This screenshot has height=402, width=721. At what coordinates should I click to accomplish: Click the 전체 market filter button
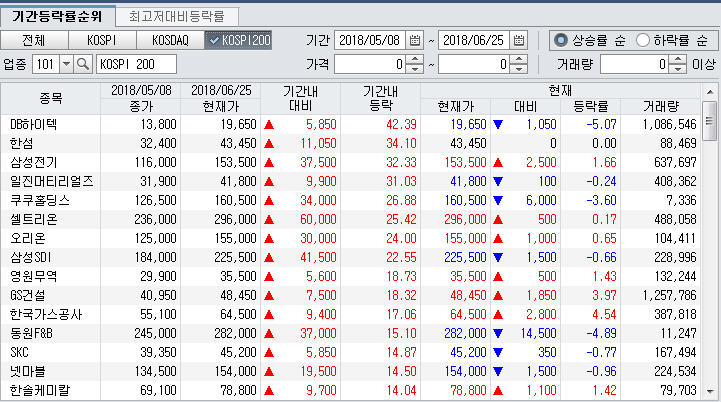click(33, 40)
